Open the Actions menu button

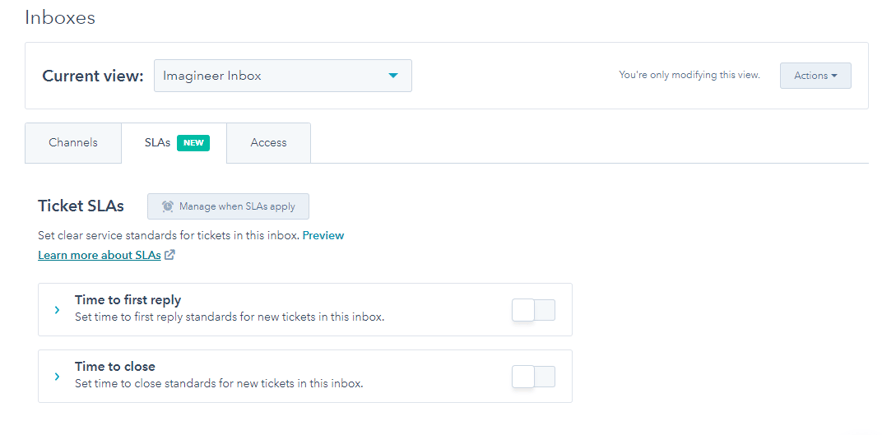[x=815, y=76]
